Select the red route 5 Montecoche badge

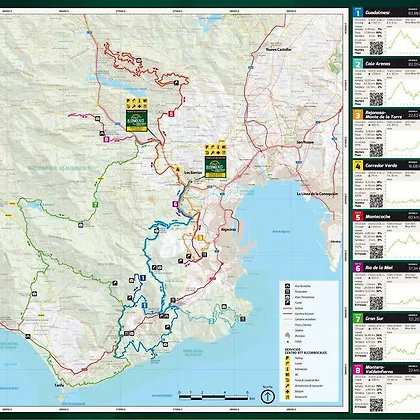pyautogui.click(x=358, y=217)
